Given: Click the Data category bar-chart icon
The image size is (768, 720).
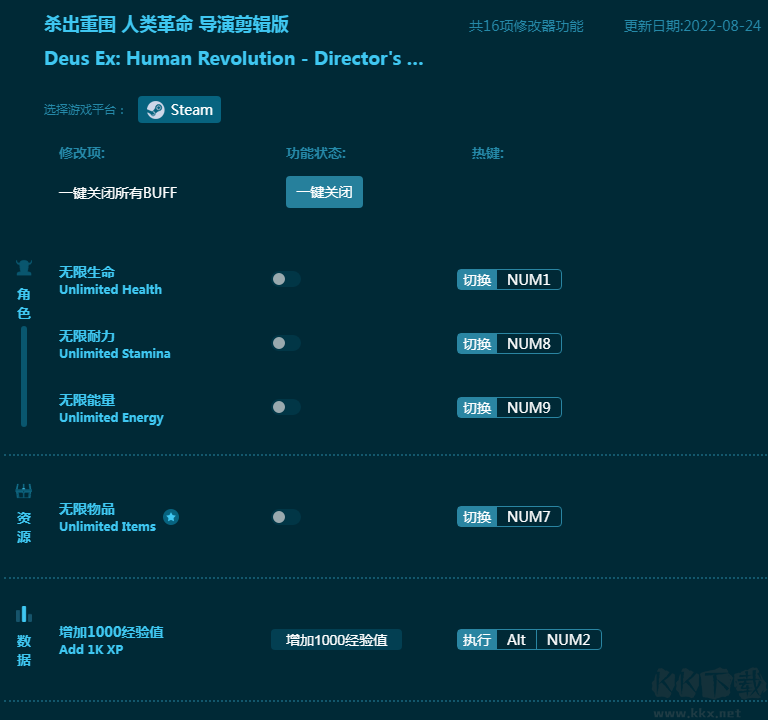Looking at the screenshot, I should (x=24, y=613).
